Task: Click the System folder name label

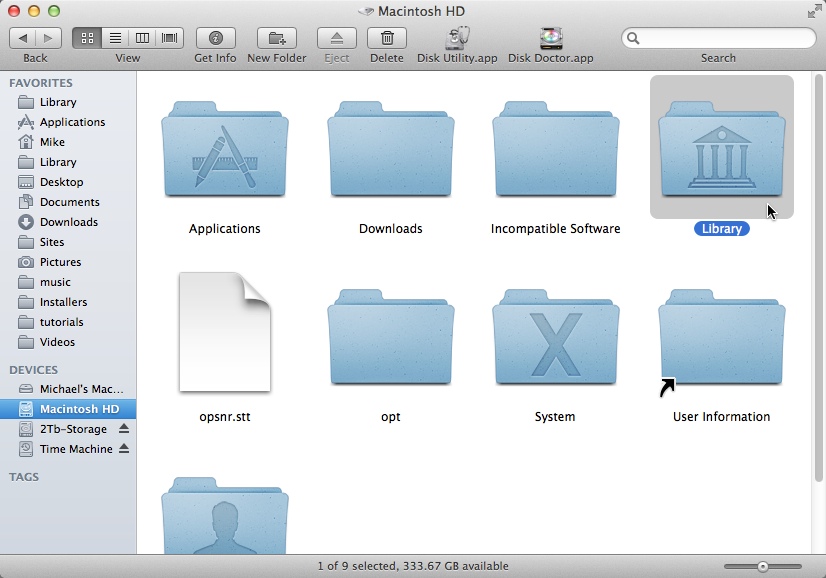Action: click(x=555, y=417)
